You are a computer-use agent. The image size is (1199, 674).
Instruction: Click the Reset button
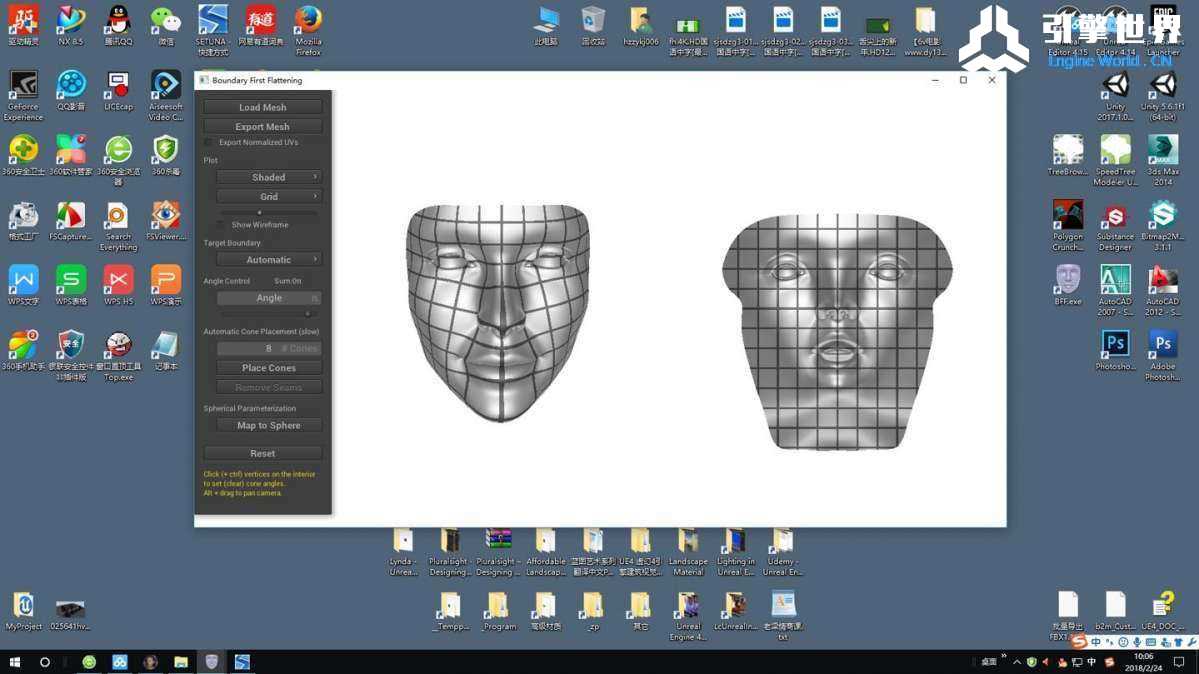point(262,454)
